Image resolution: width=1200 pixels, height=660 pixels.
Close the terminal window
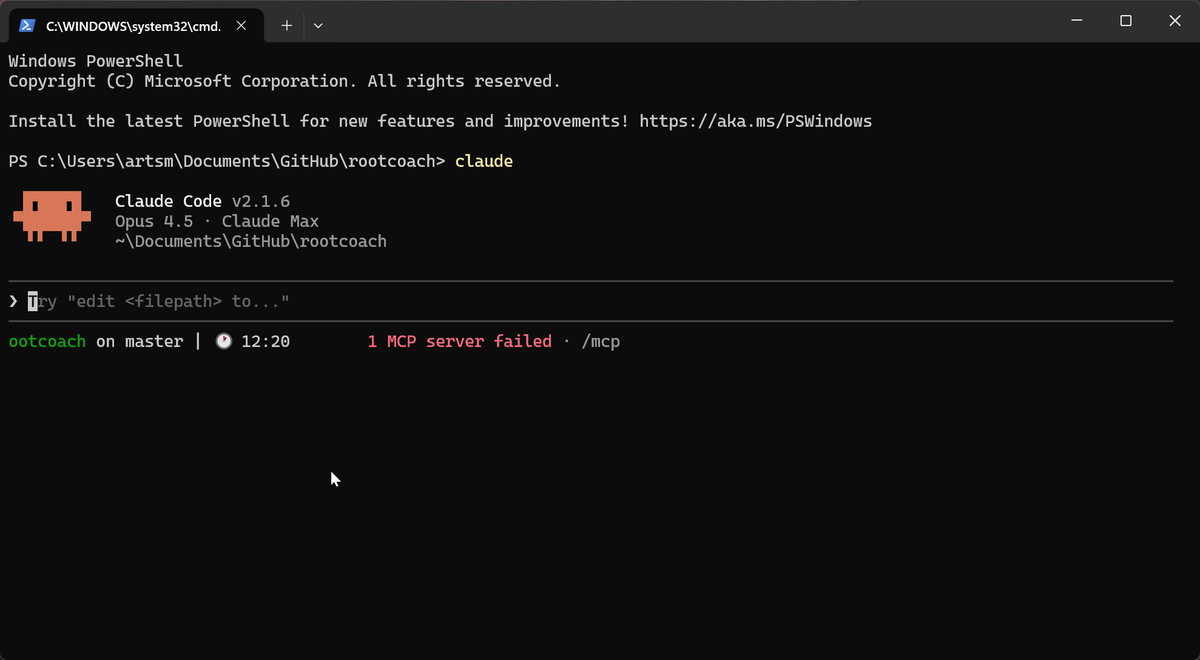[1173, 21]
